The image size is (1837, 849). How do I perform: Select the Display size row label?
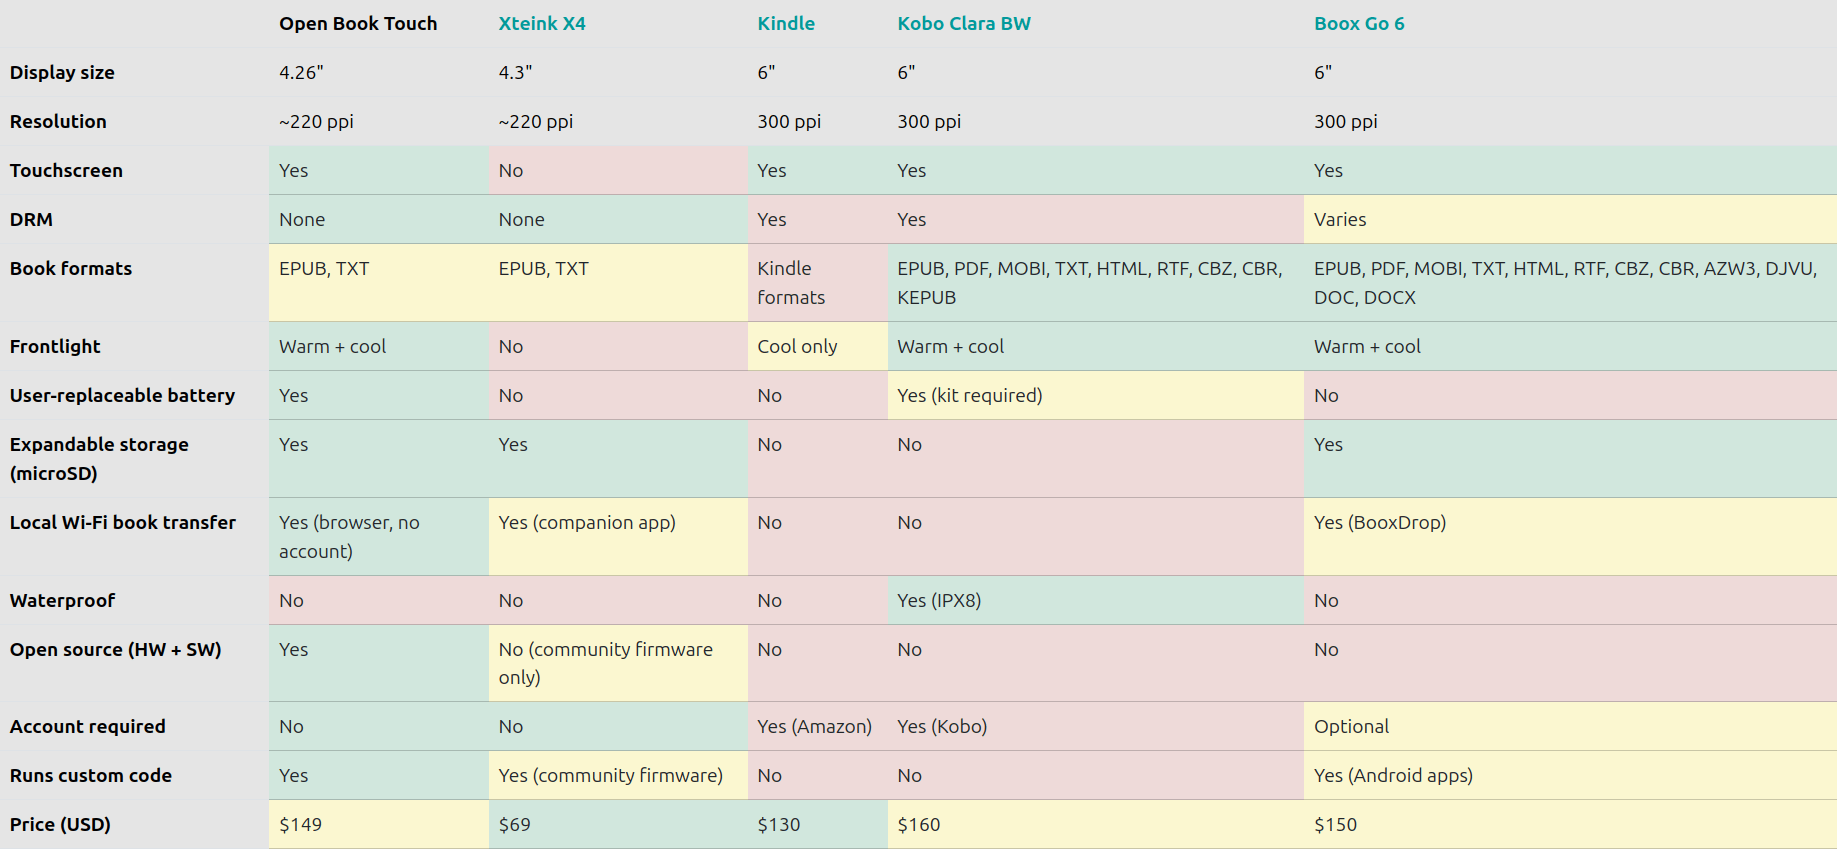(x=62, y=72)
